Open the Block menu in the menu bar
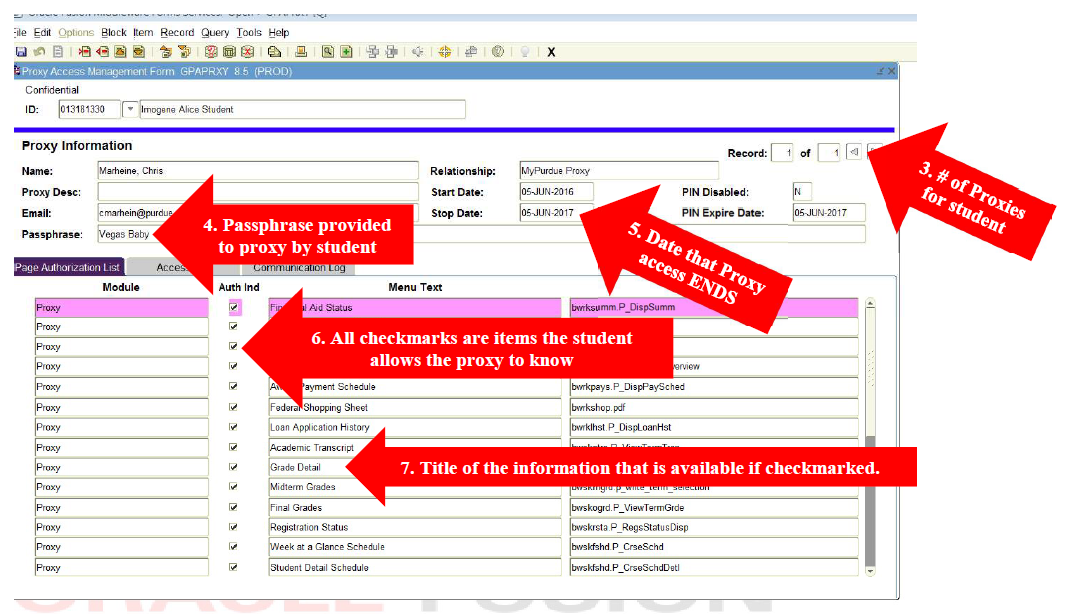The width and height of the screenshot is (1068, 614). (114, 32)
